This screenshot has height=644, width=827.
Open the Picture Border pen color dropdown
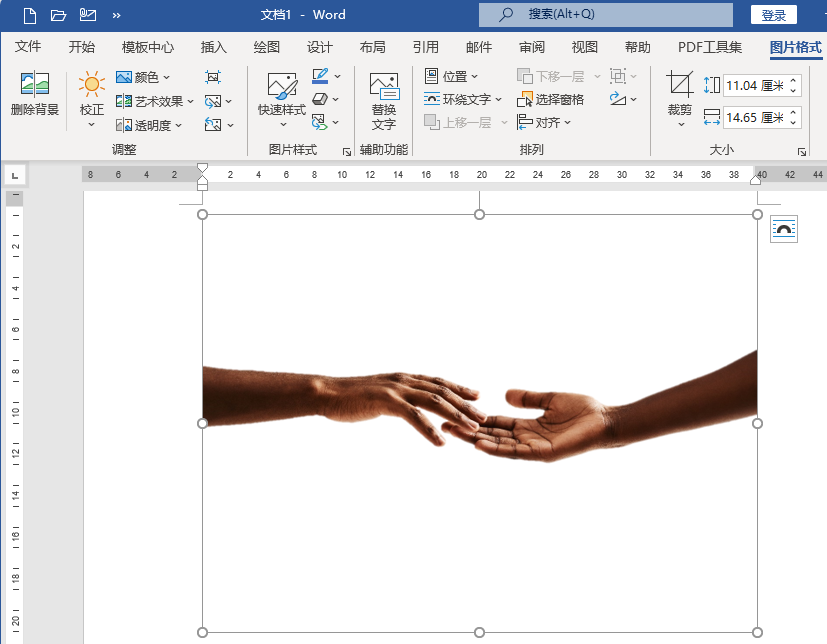[x=337, y=76]
